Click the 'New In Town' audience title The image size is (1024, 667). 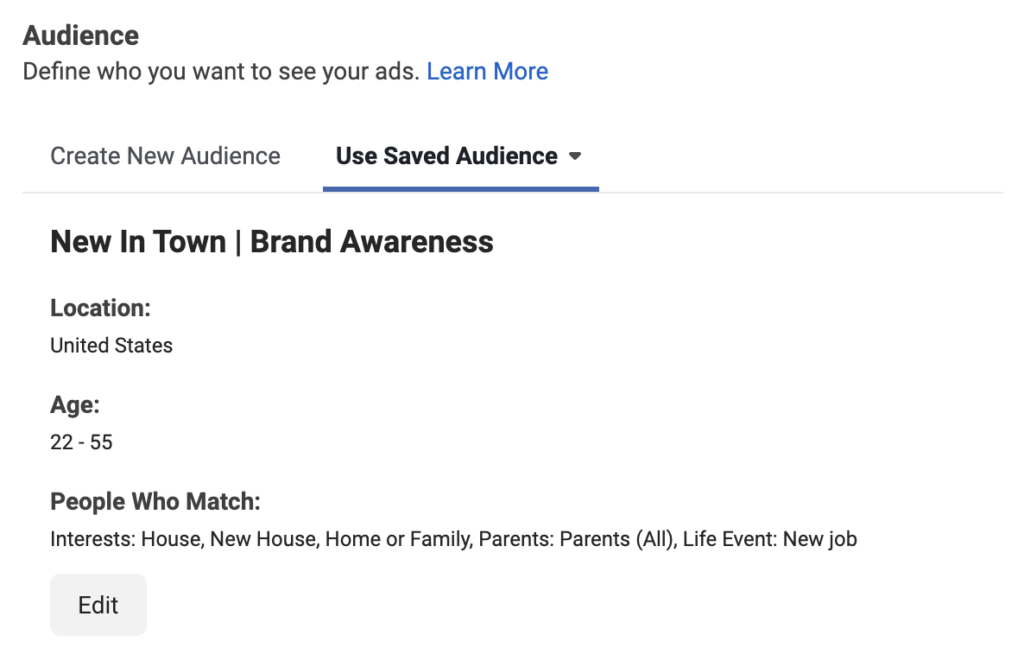pyautogui.click(x=138, y=242)
